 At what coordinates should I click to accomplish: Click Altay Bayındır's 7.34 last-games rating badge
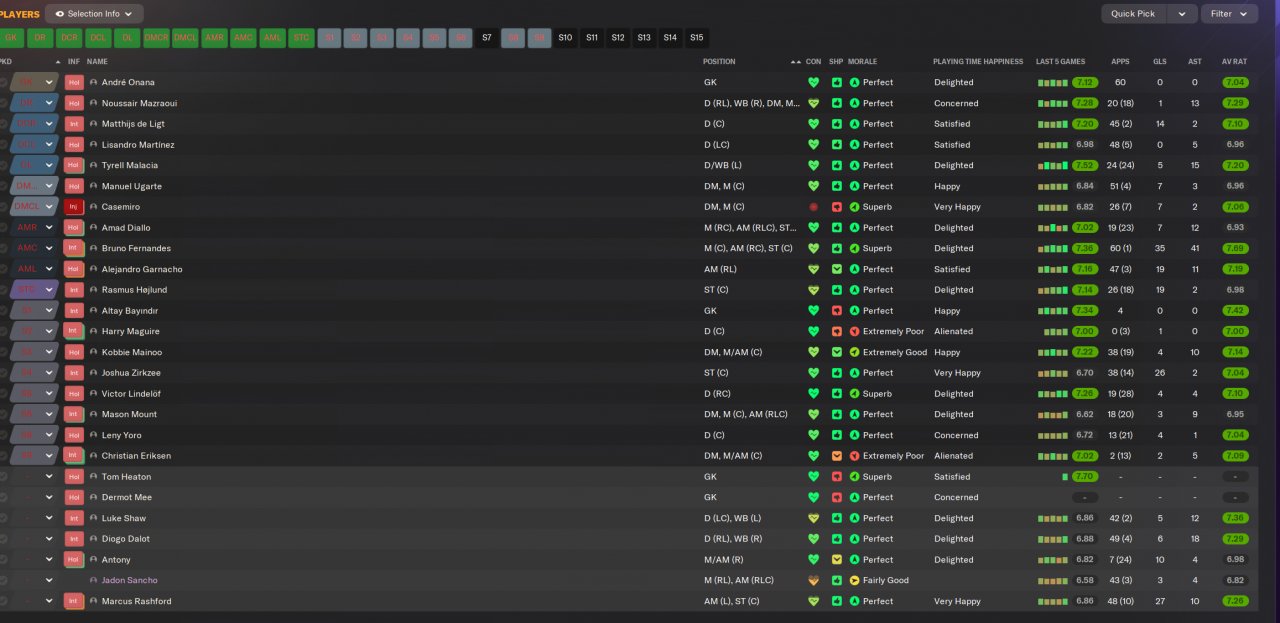pyautogui.click(x=1085, y=311)
